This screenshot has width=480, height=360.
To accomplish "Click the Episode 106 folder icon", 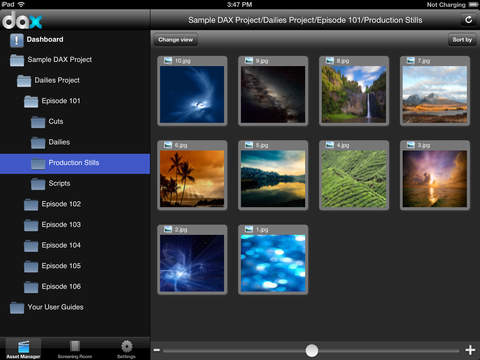I will [x=31, y=287].
